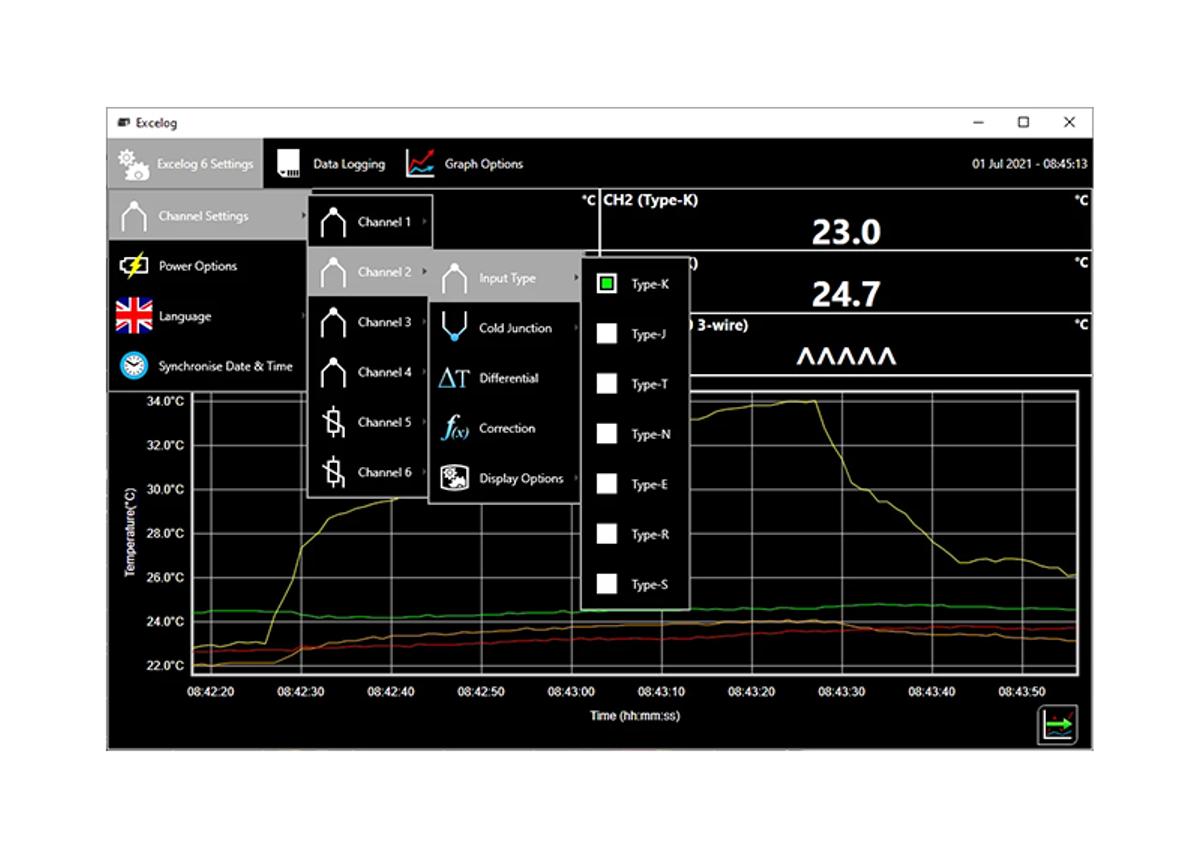Click the Power Options battery icon
The image size is (1200, 857).
point(133,266)
